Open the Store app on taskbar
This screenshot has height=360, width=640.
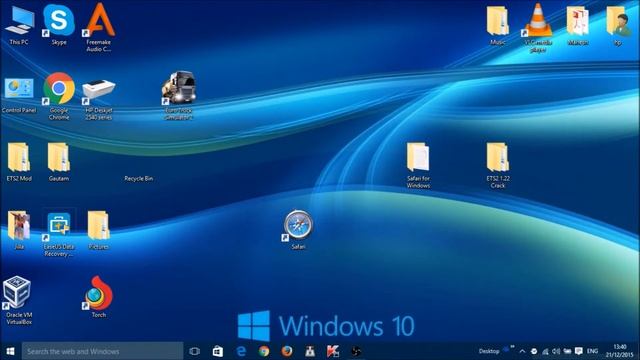218,351
